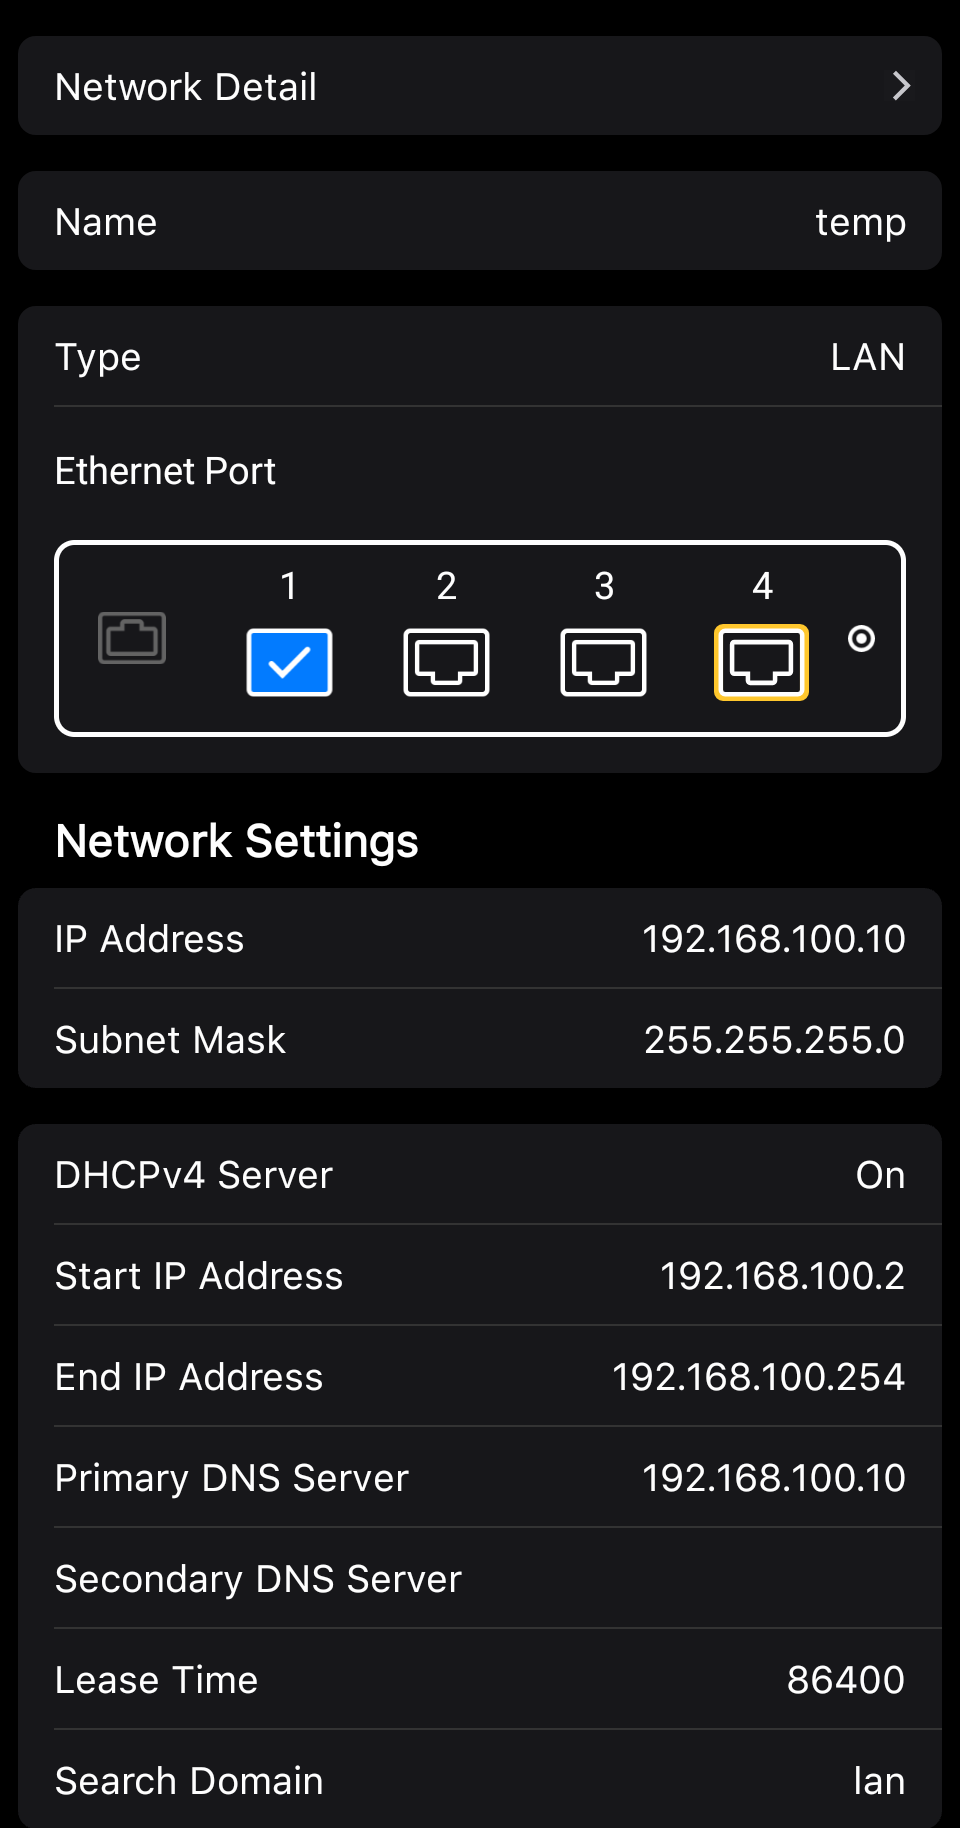The image size is (960, 1828).
Task: Open Network Detail chevron arrow
Action: tap(901, 86)
